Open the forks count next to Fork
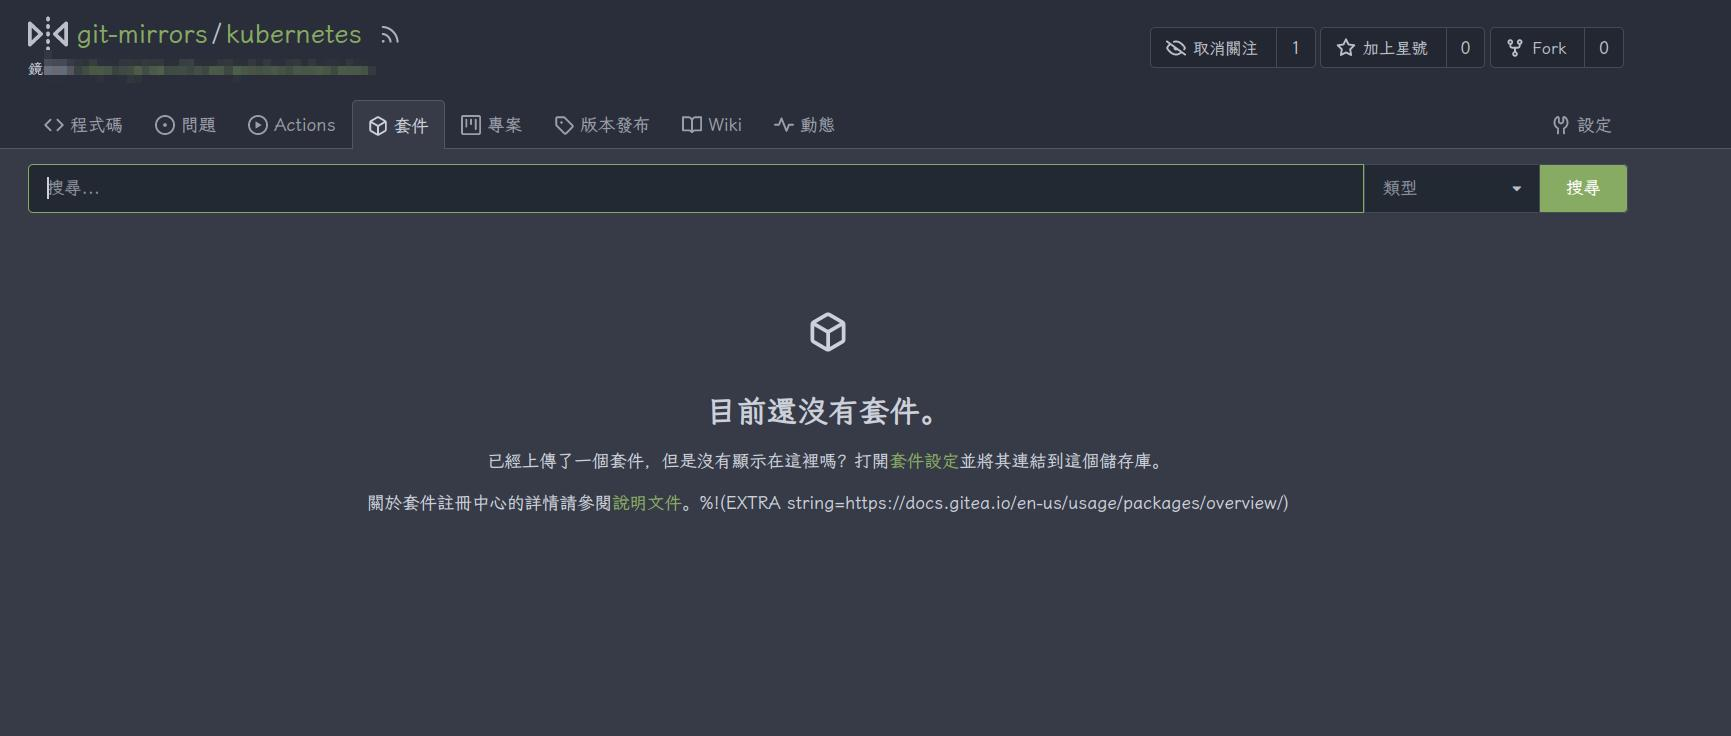 [x=1604, y=48]
